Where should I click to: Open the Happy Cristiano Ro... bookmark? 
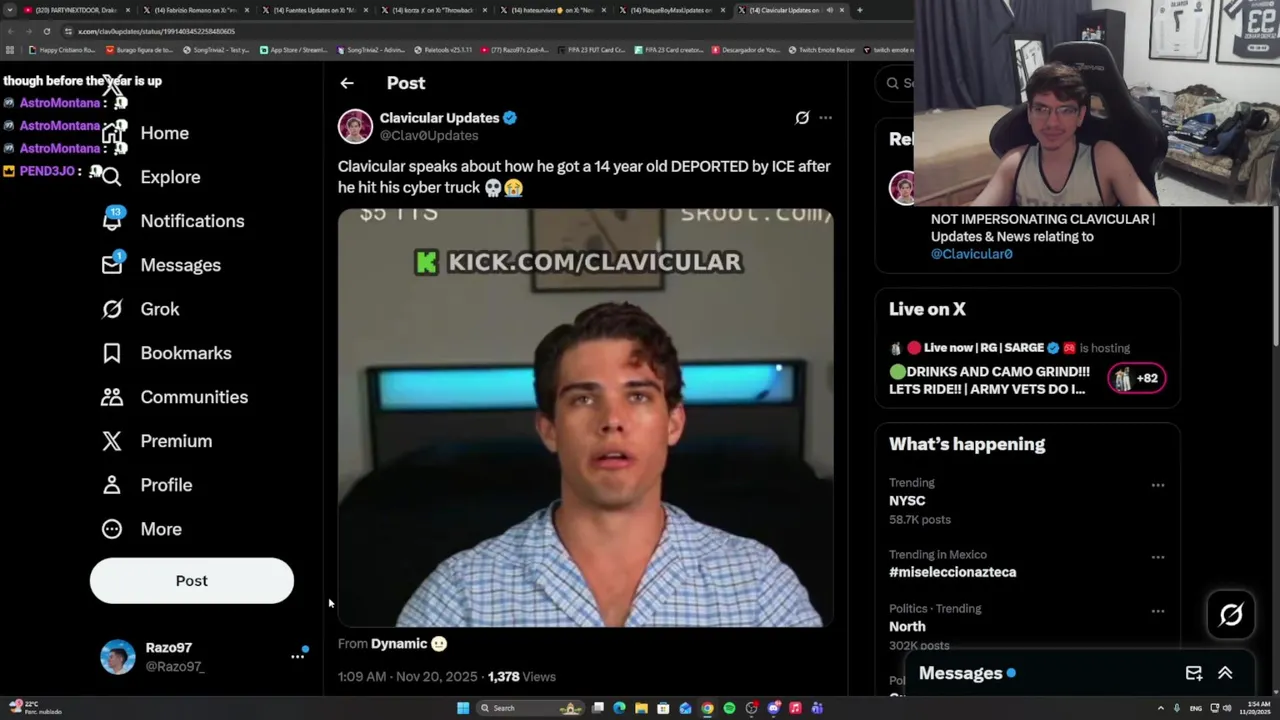pos(62,50)
